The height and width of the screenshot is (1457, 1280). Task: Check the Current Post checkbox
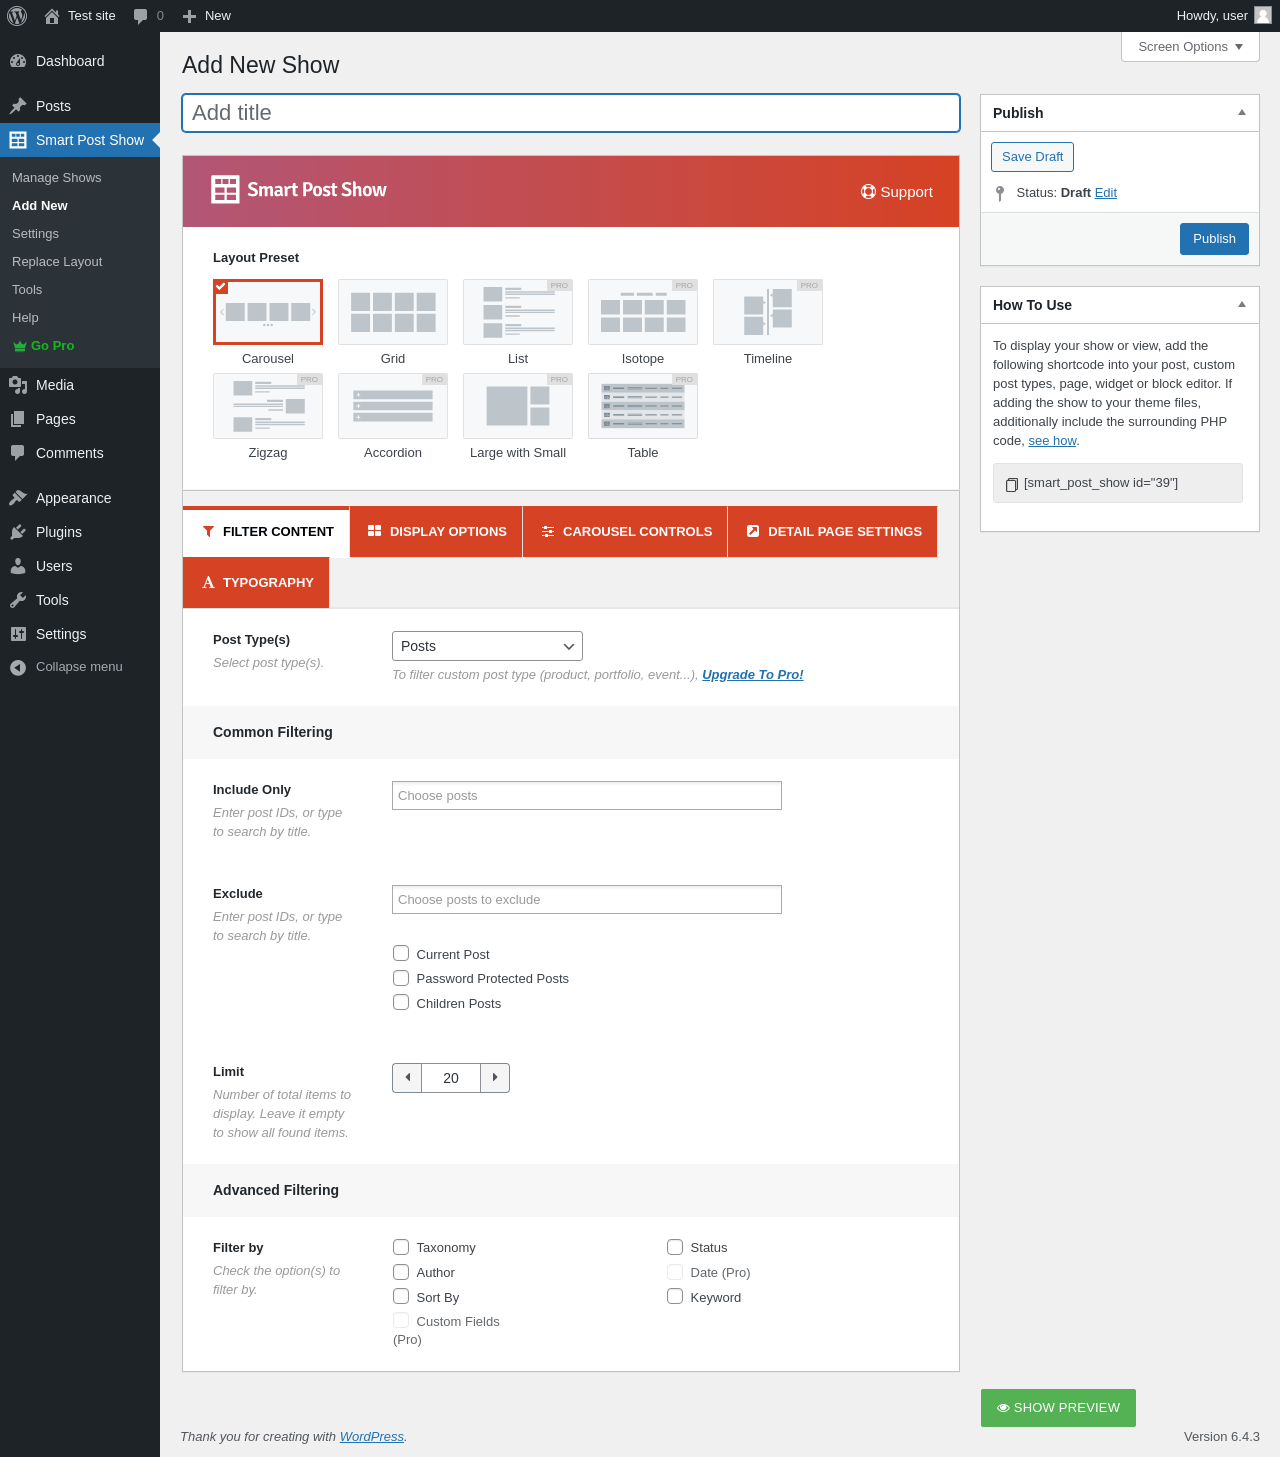pyautogui.click(x=401, y=953)
